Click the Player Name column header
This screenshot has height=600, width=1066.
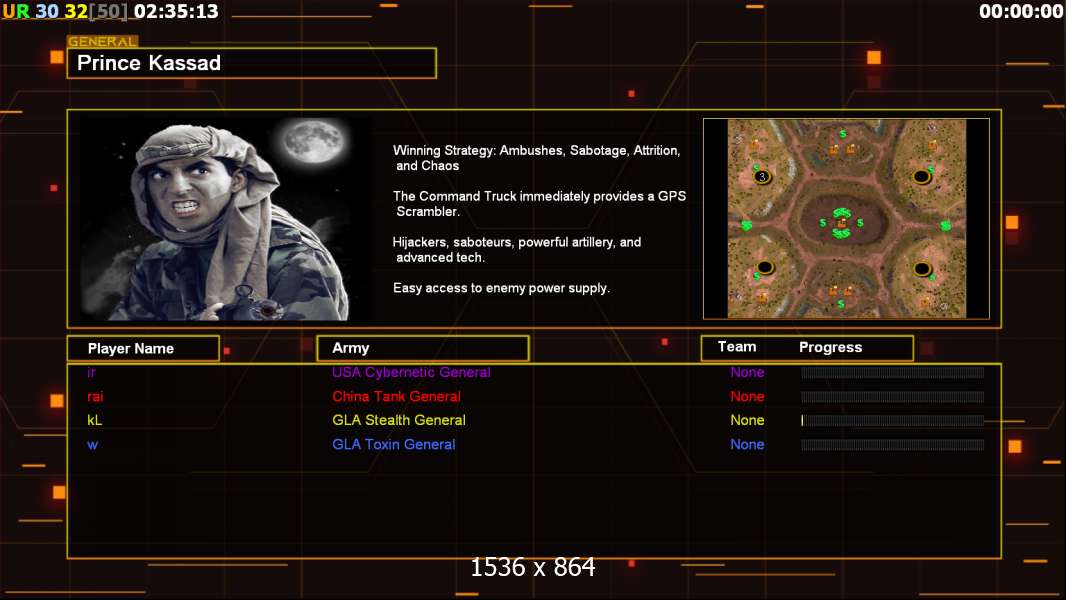[x=143, y=348]
